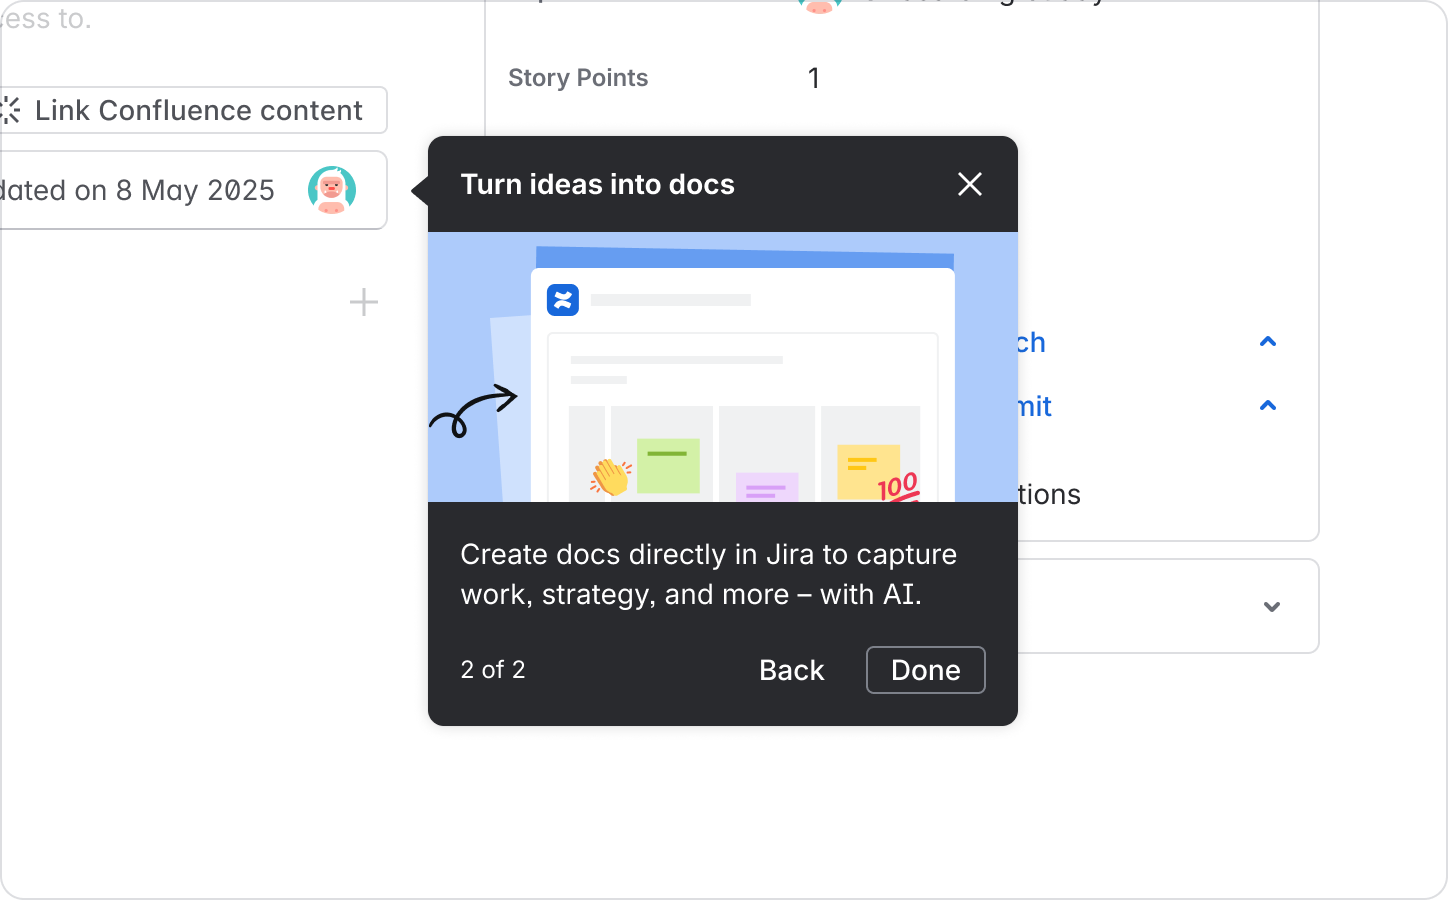The width and height of the screenshot is (1448, 900).
Task: Click the Link Confluence content button
Action: (x=193, y=110)
